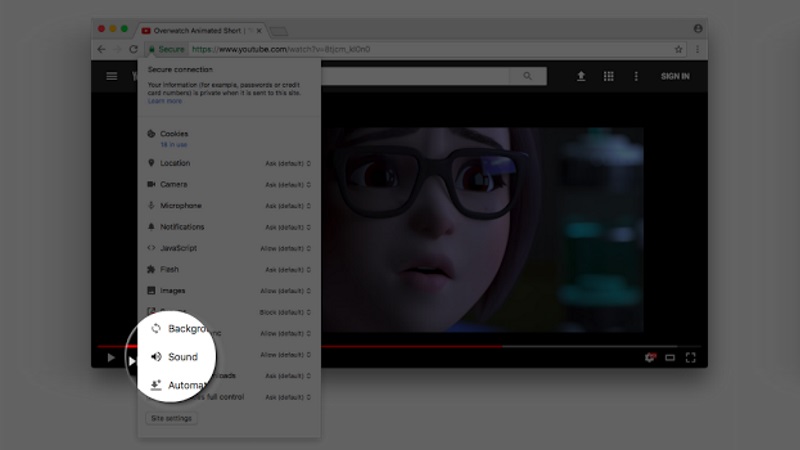Screen dimensions: 800x450
Task: Click the Images picture icon
Action: tap(151, 290)
